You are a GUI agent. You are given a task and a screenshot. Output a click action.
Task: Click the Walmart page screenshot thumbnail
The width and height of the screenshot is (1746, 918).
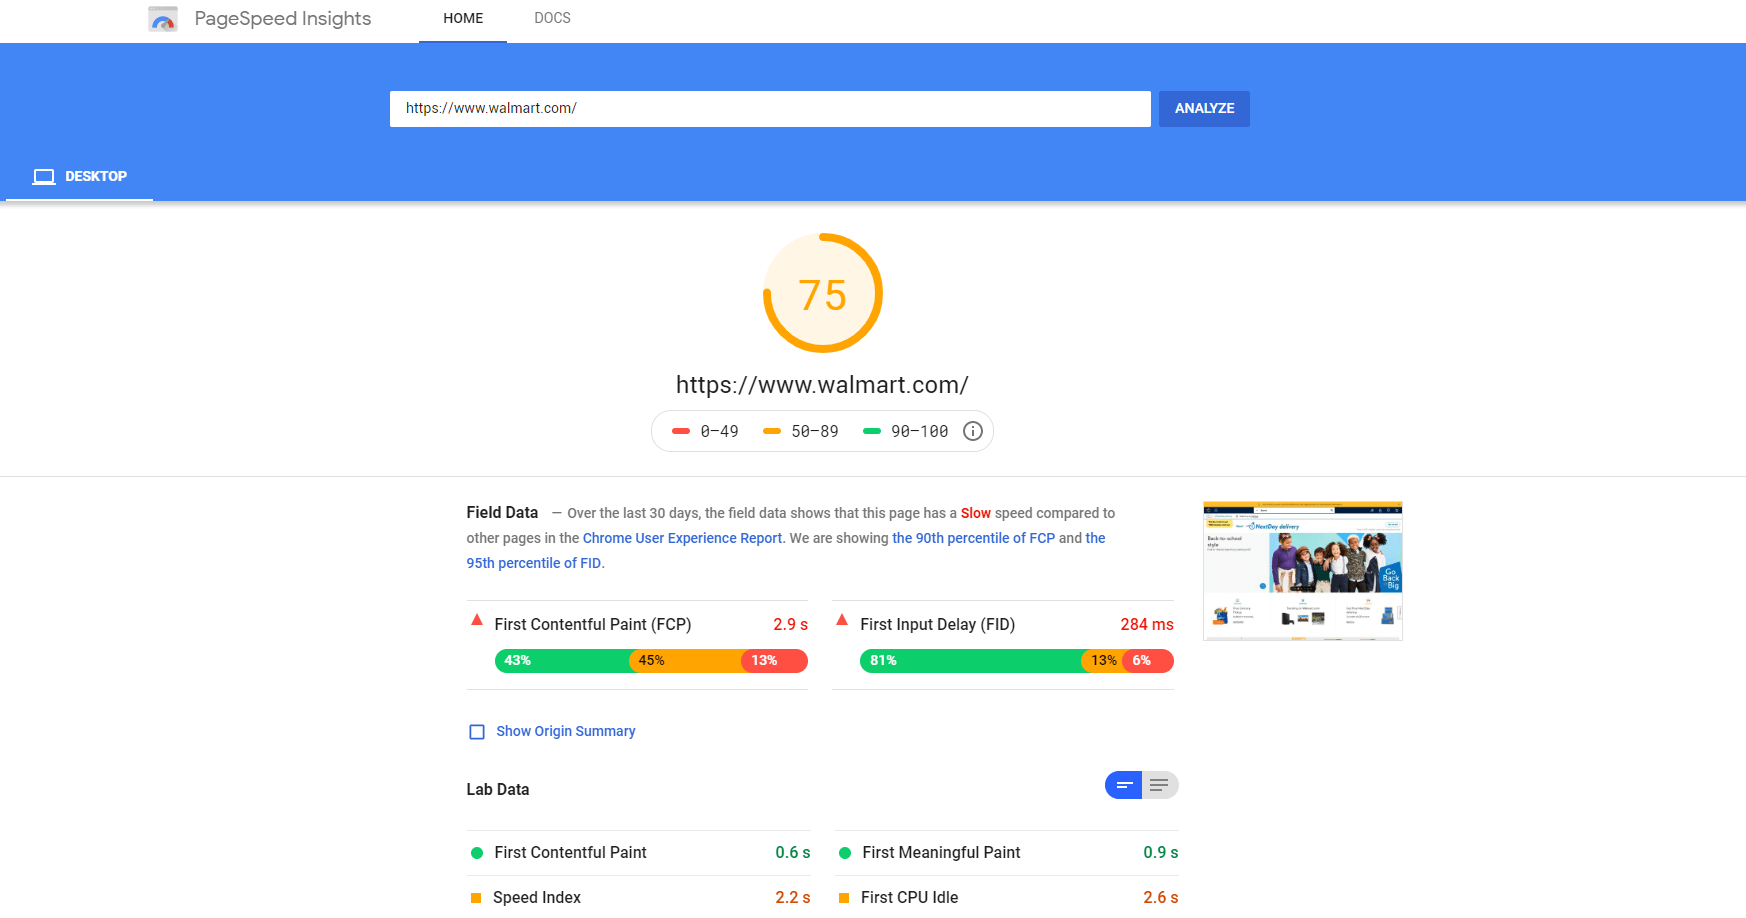coord(1303,571)
